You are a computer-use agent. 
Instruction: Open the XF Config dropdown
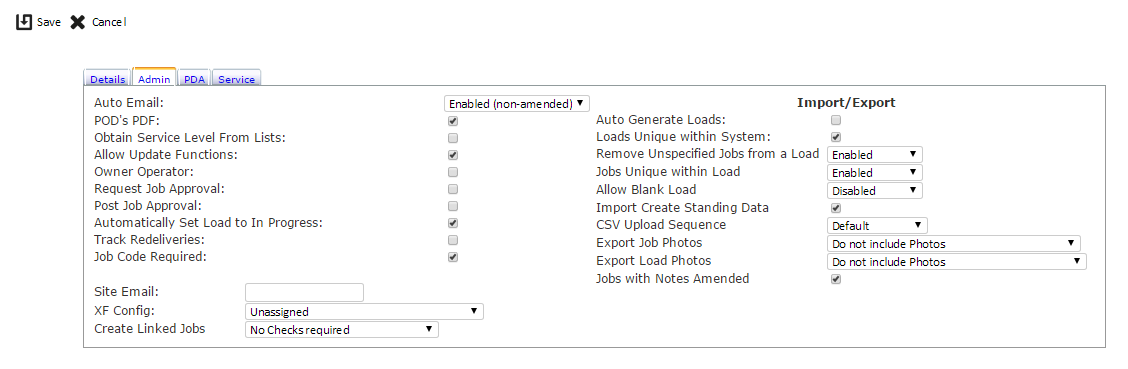(x=365, y=311)
